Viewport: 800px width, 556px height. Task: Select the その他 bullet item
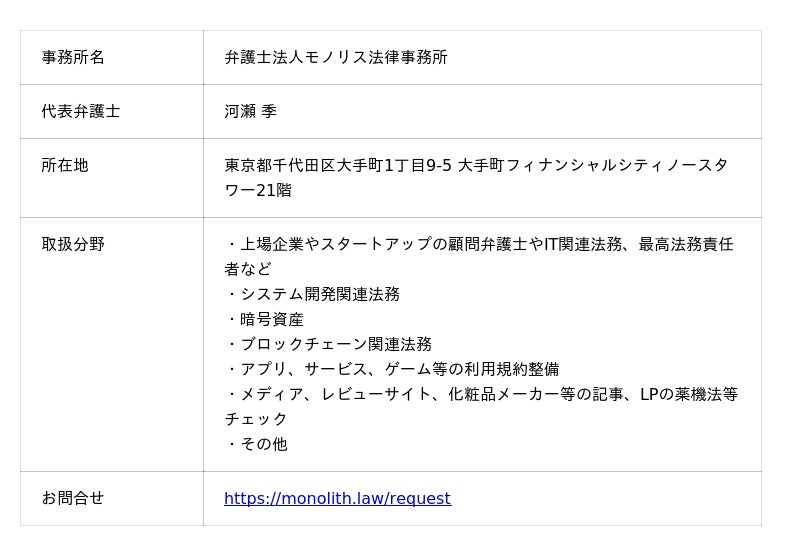[263, 444]
